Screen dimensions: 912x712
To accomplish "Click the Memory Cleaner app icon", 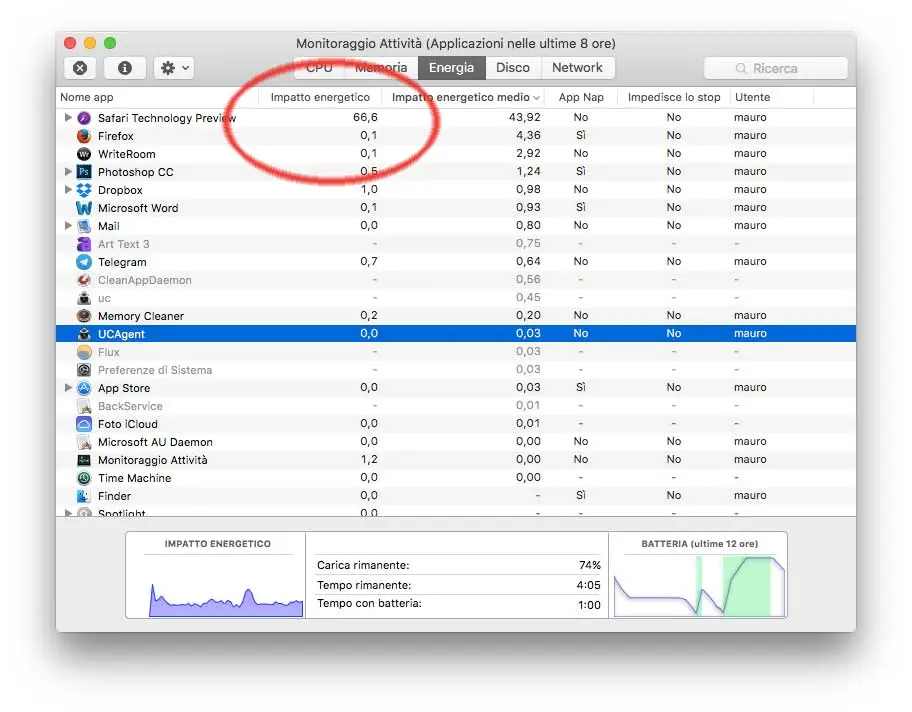I will (x=85, y=316).
